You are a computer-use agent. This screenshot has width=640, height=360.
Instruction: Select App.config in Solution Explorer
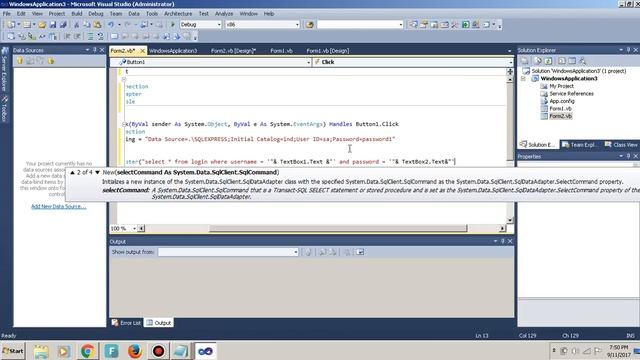[562, 101]
